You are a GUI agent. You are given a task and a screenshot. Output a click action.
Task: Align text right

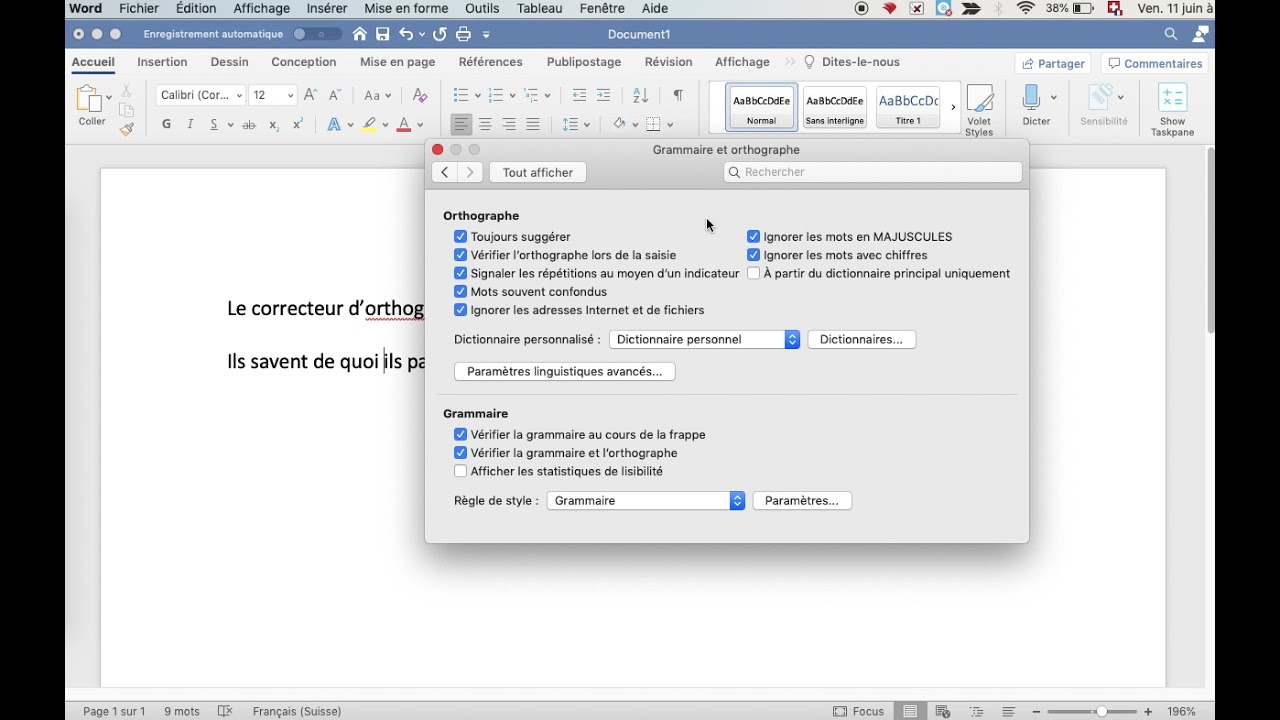tap(509, 125)
